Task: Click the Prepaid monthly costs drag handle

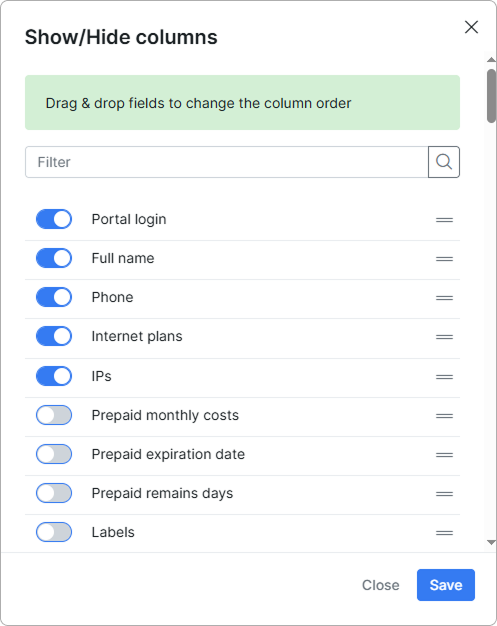Action: [x=444, y=416]
